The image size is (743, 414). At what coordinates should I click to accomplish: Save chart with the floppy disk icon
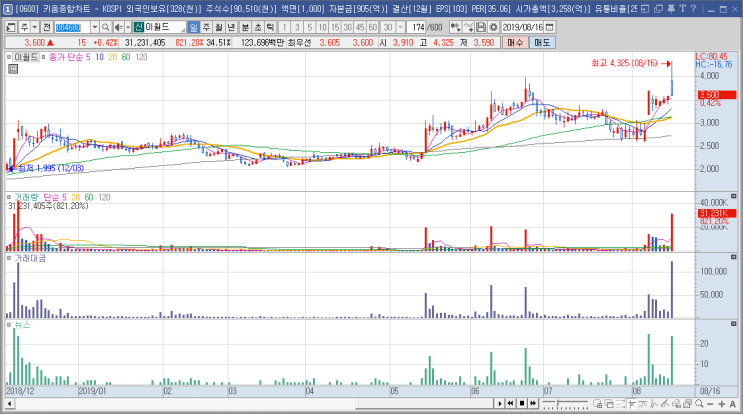point(480,27)
